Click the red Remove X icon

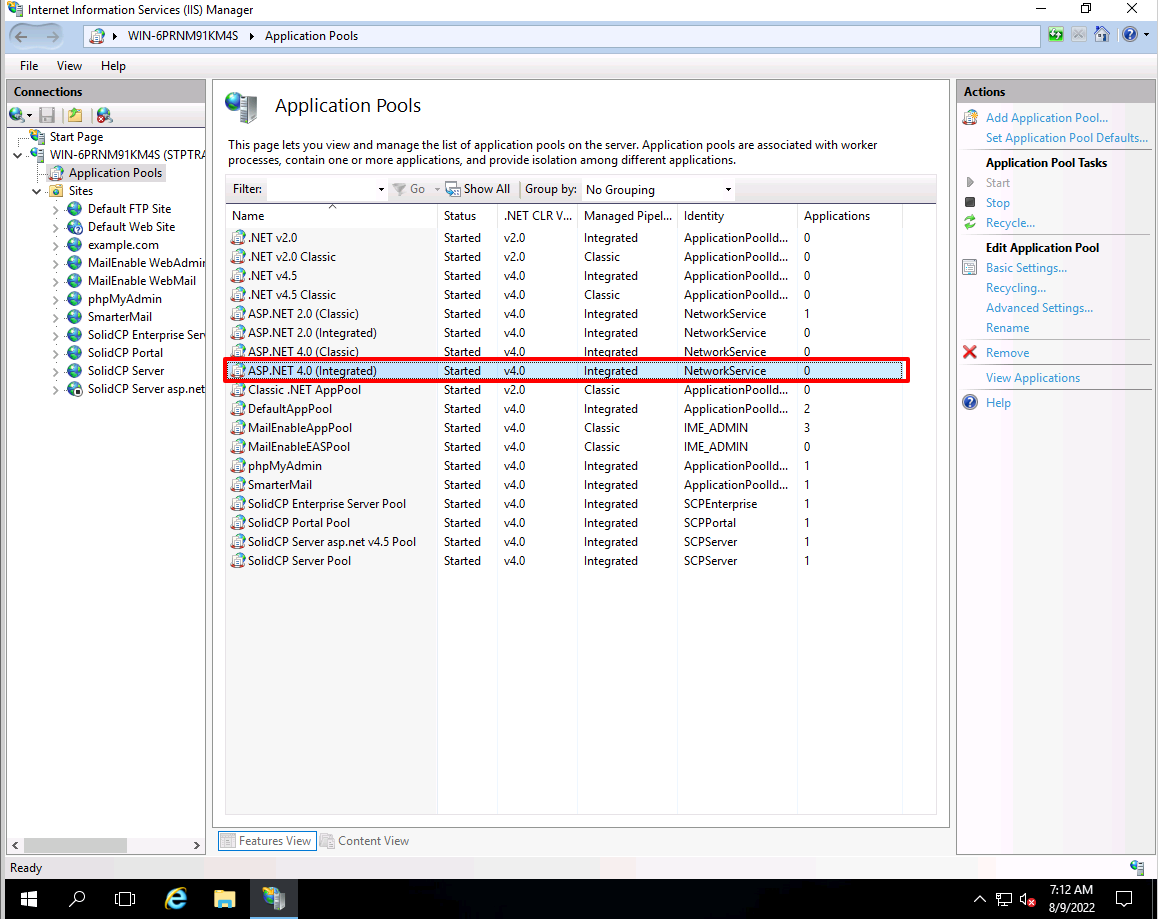pyautogui.click(x=970, y=352)
